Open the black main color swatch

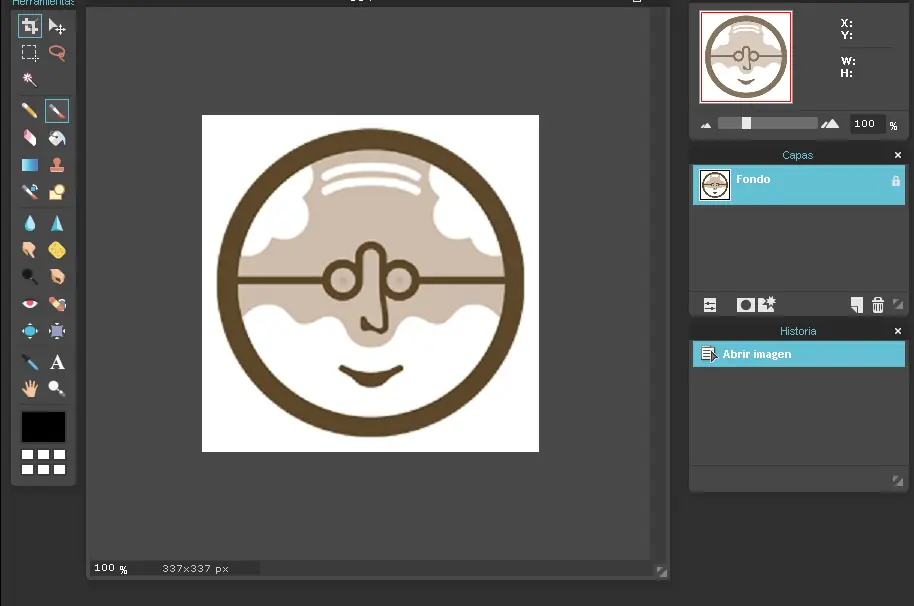click(44, 427)
